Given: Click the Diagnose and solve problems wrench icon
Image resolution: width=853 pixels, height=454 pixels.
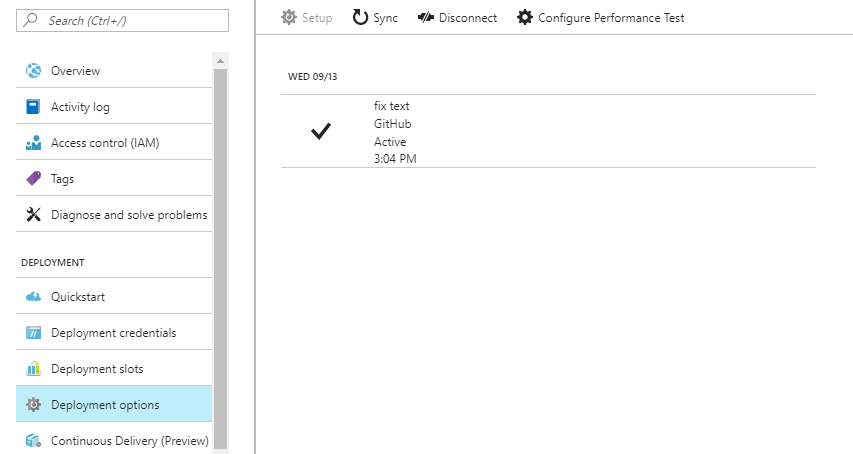Looking at the screenshot, I should [33, 215].
